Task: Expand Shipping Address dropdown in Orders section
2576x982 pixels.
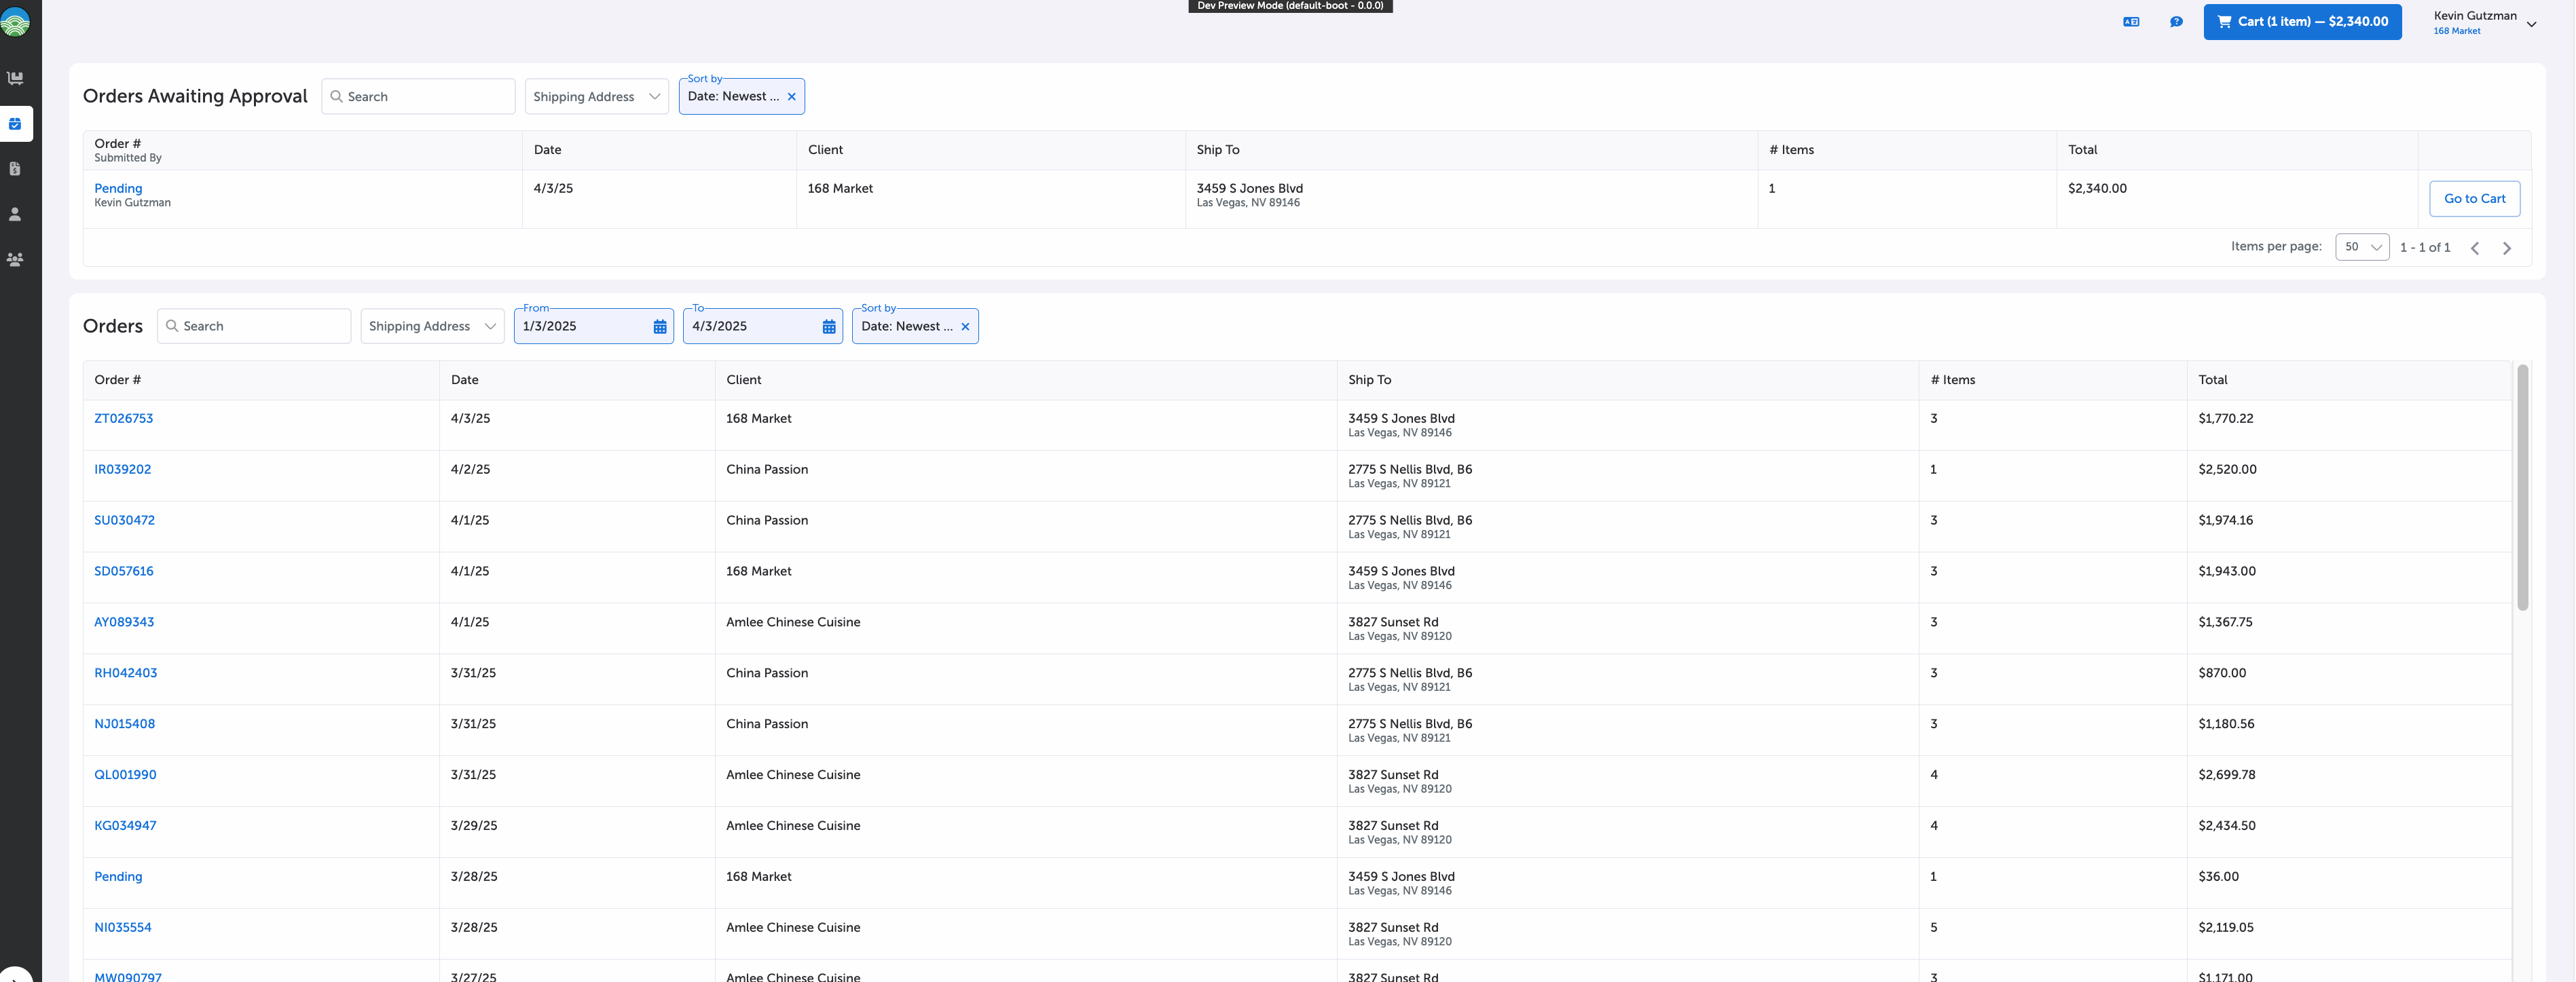Action: click(432, 327)
